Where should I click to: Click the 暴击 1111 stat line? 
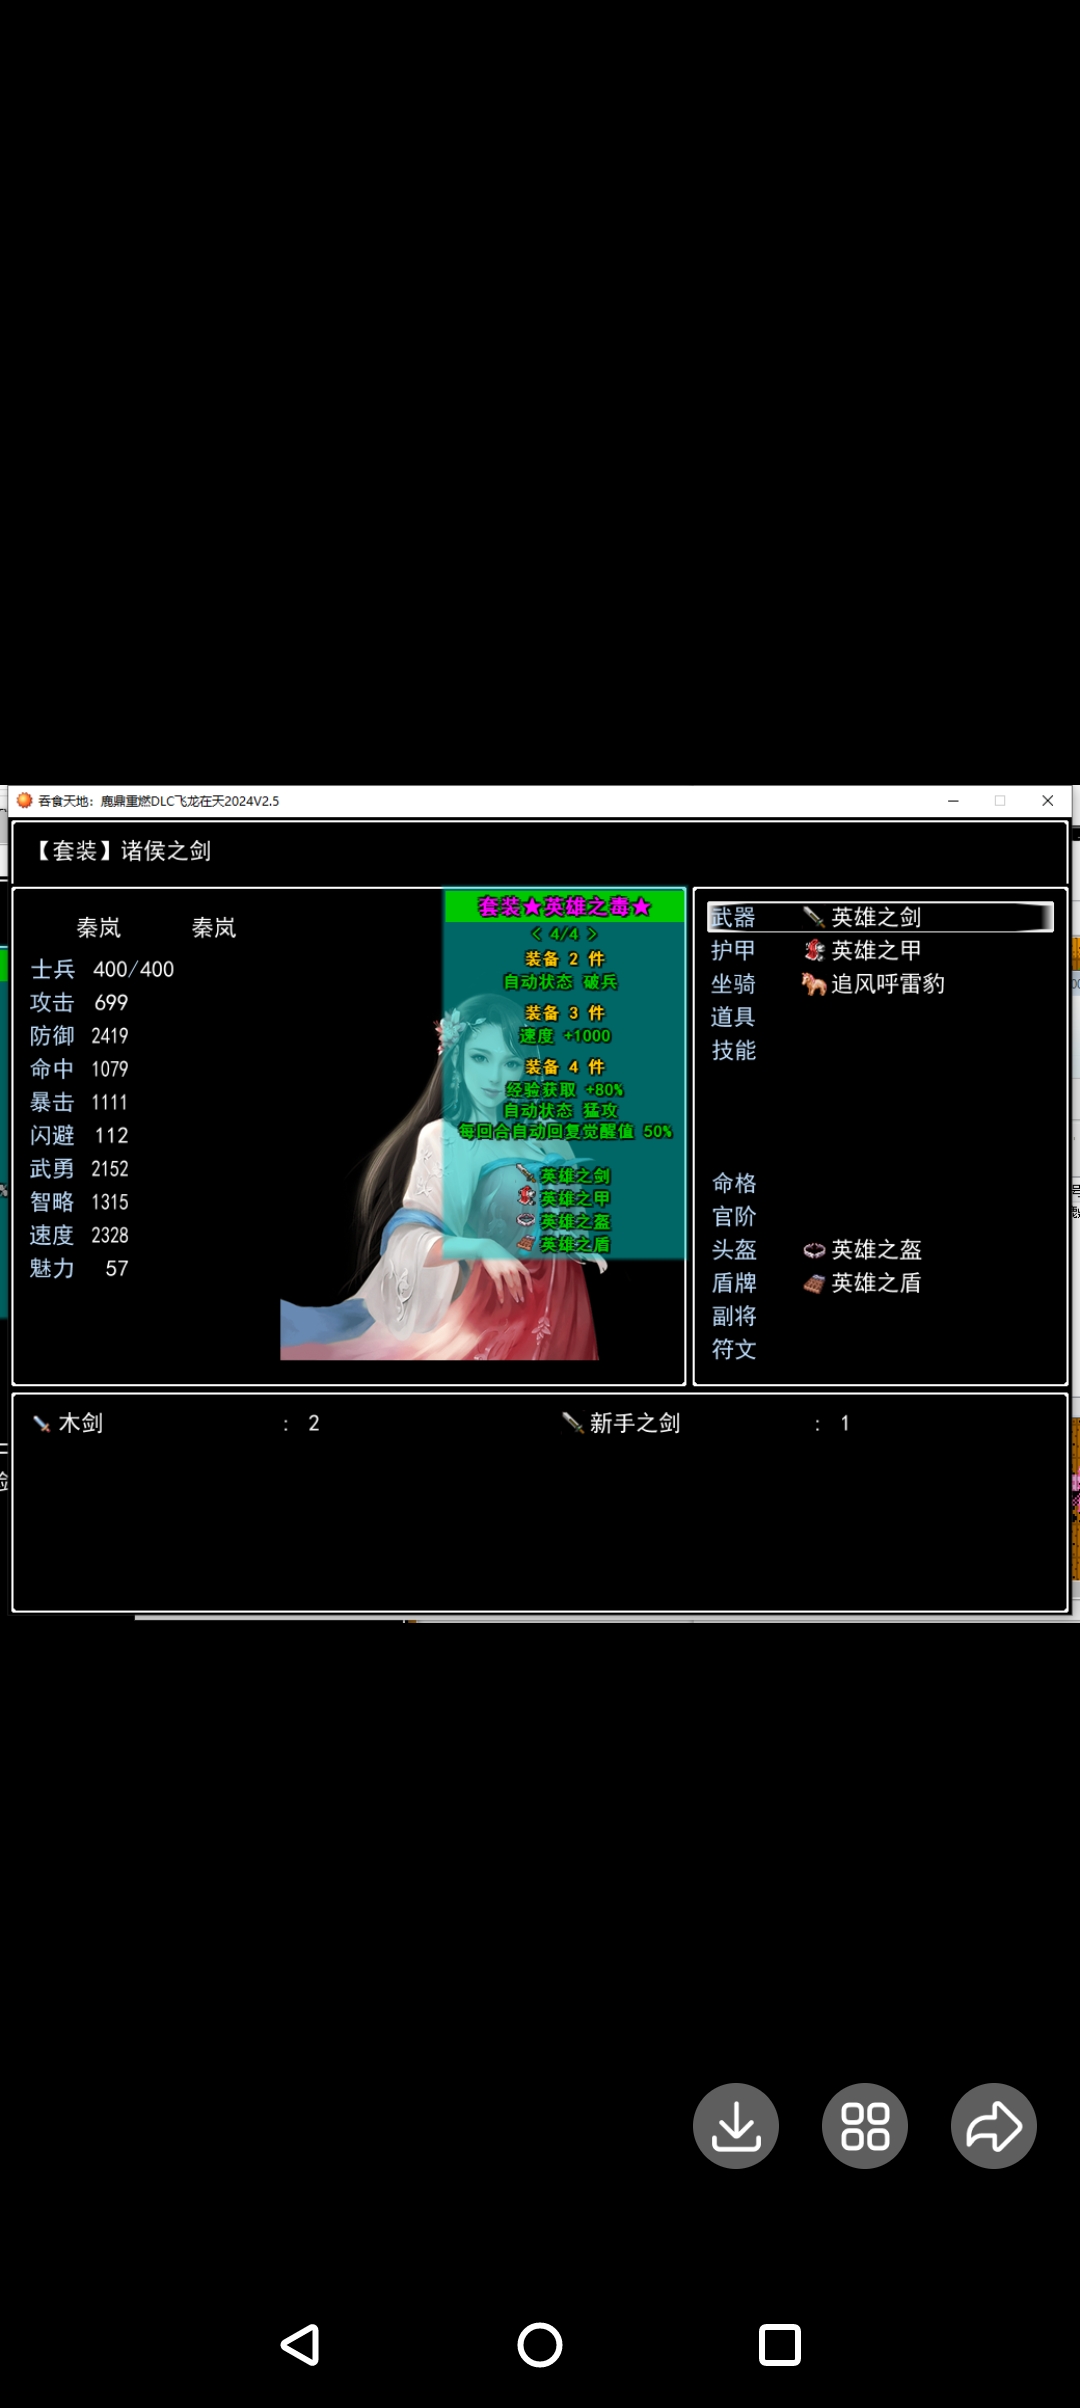[79, 1102]
